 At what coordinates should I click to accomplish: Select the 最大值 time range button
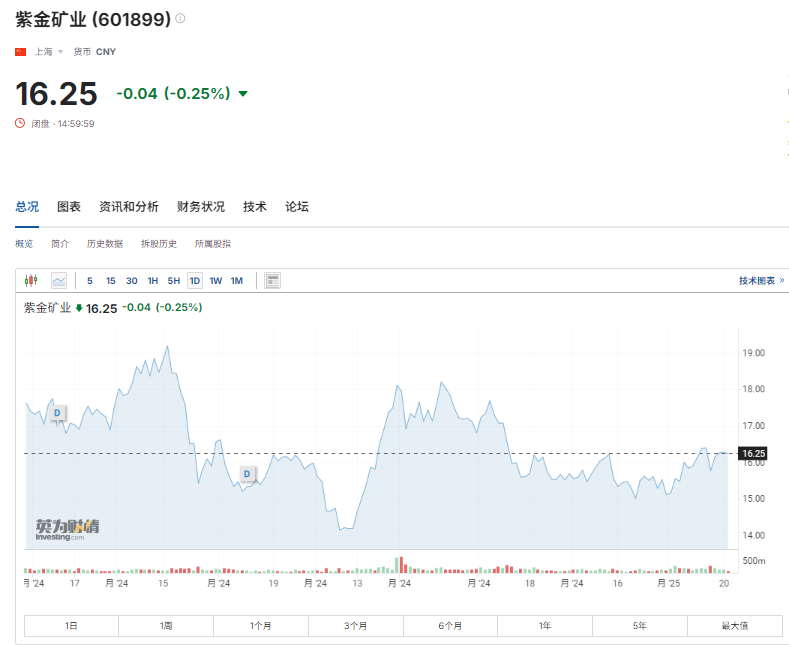(735, 626)
